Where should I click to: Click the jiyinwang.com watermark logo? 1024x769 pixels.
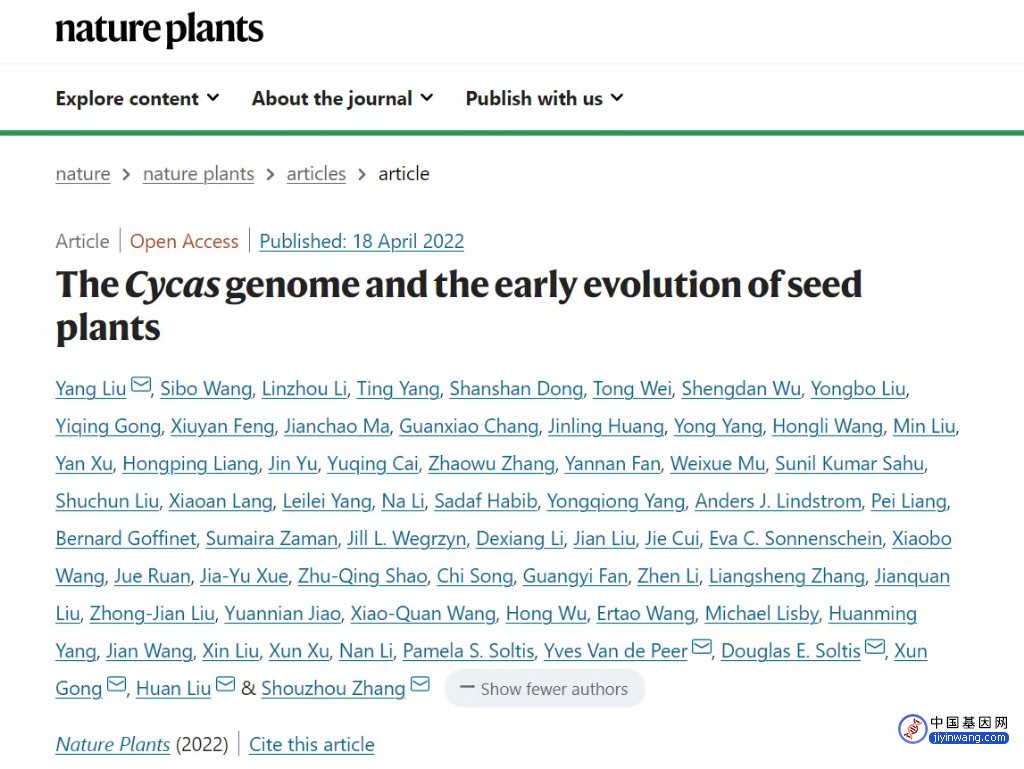coord(954,729)
